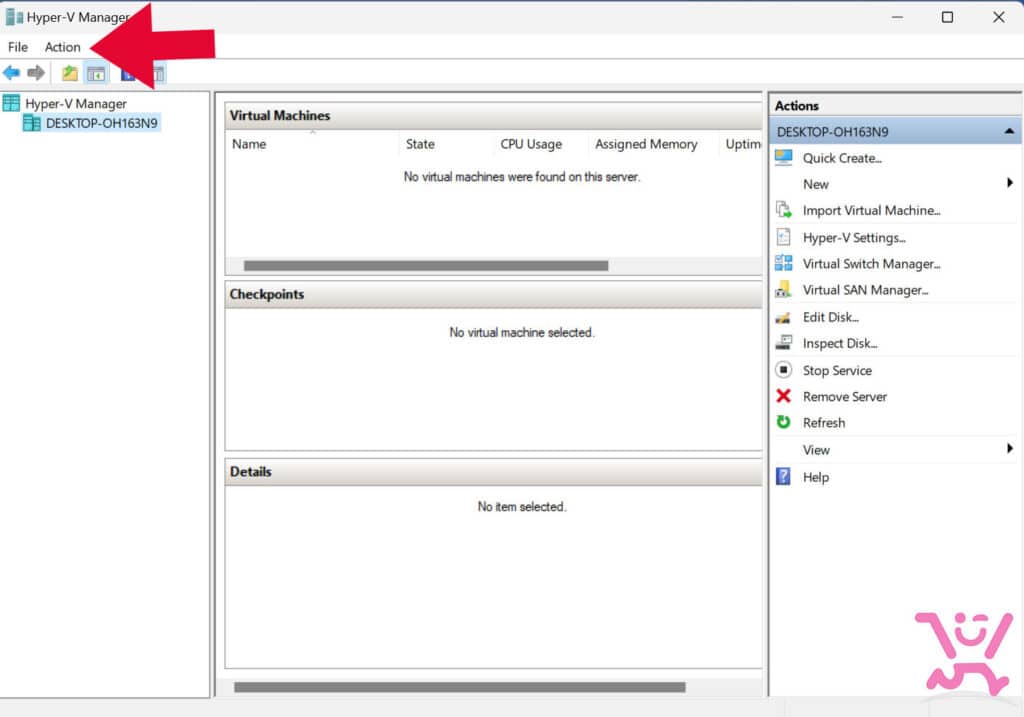Select DESKTOP-OH163N9 in the left tree
The width and height of the screenshot is (1024, 717).
(101, 123)
